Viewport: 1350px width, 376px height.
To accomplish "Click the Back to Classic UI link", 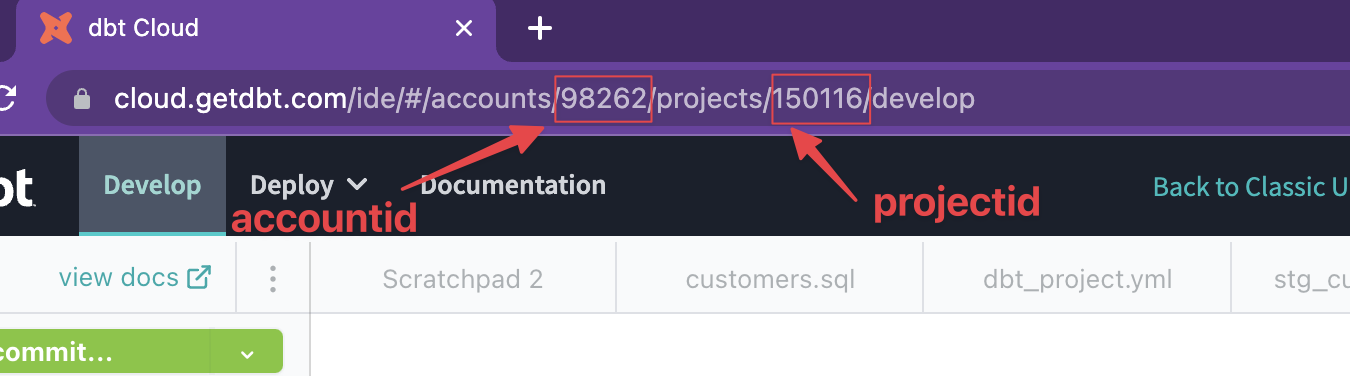I will 1251,187.
